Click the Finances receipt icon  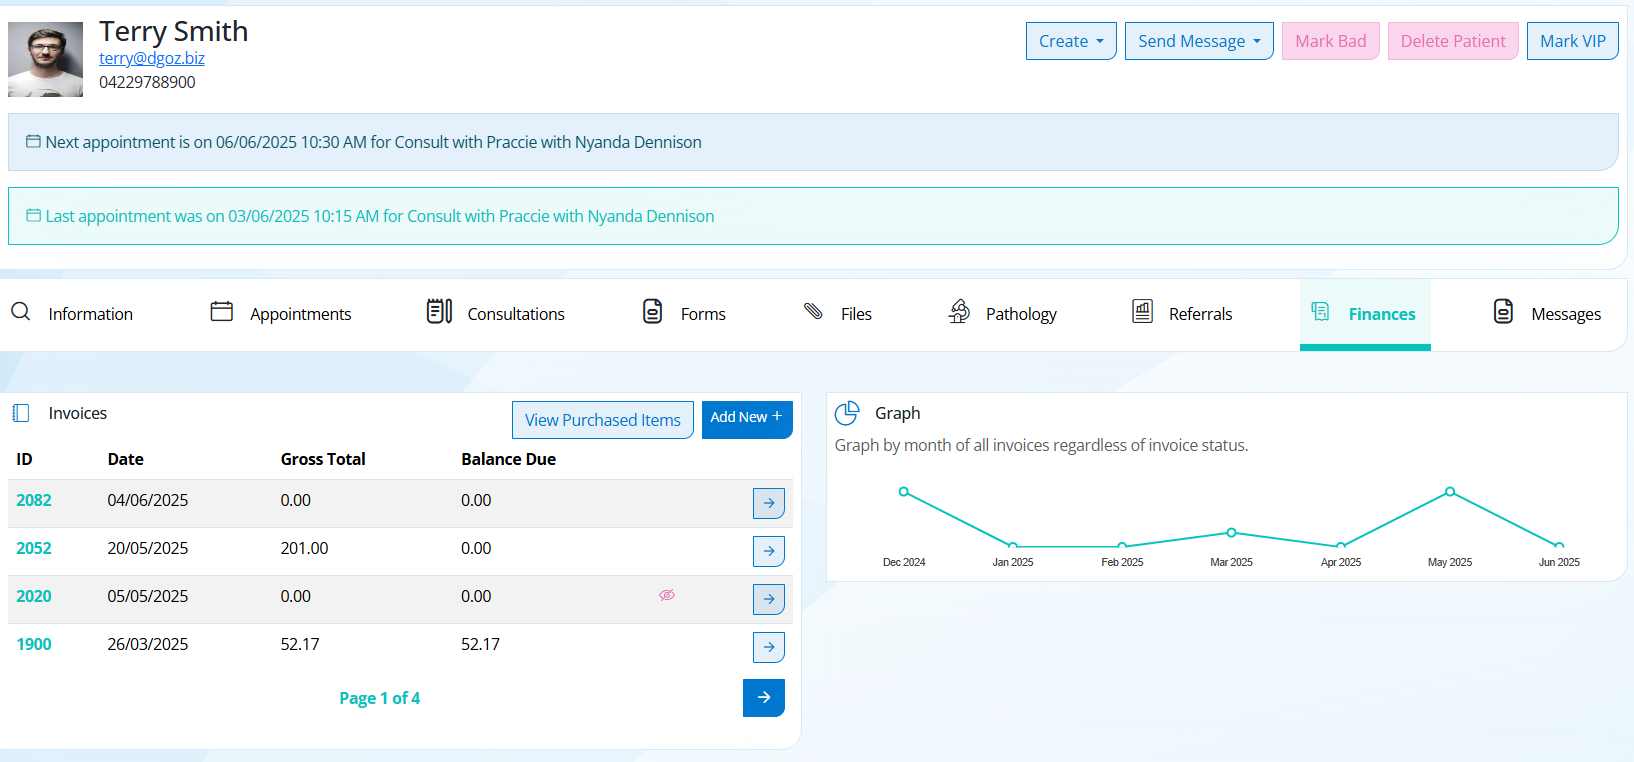[x=1320, y=312]
